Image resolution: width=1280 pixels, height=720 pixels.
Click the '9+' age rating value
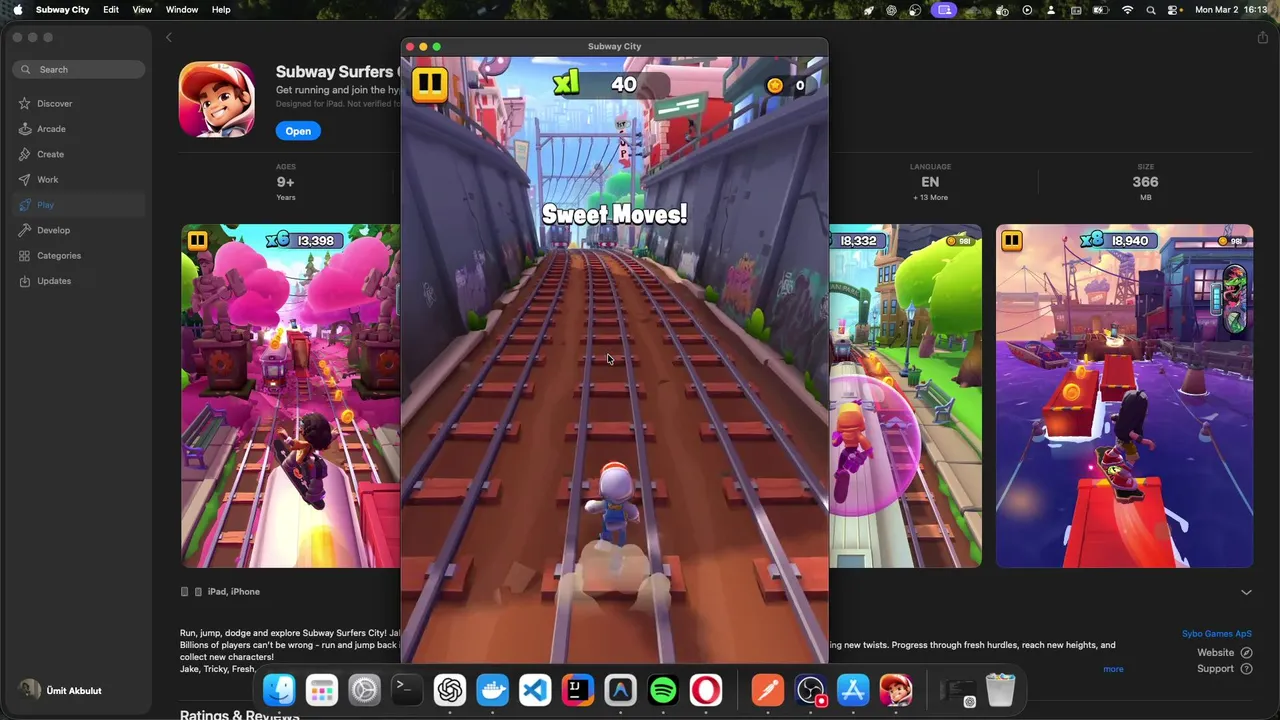[286, 182]
